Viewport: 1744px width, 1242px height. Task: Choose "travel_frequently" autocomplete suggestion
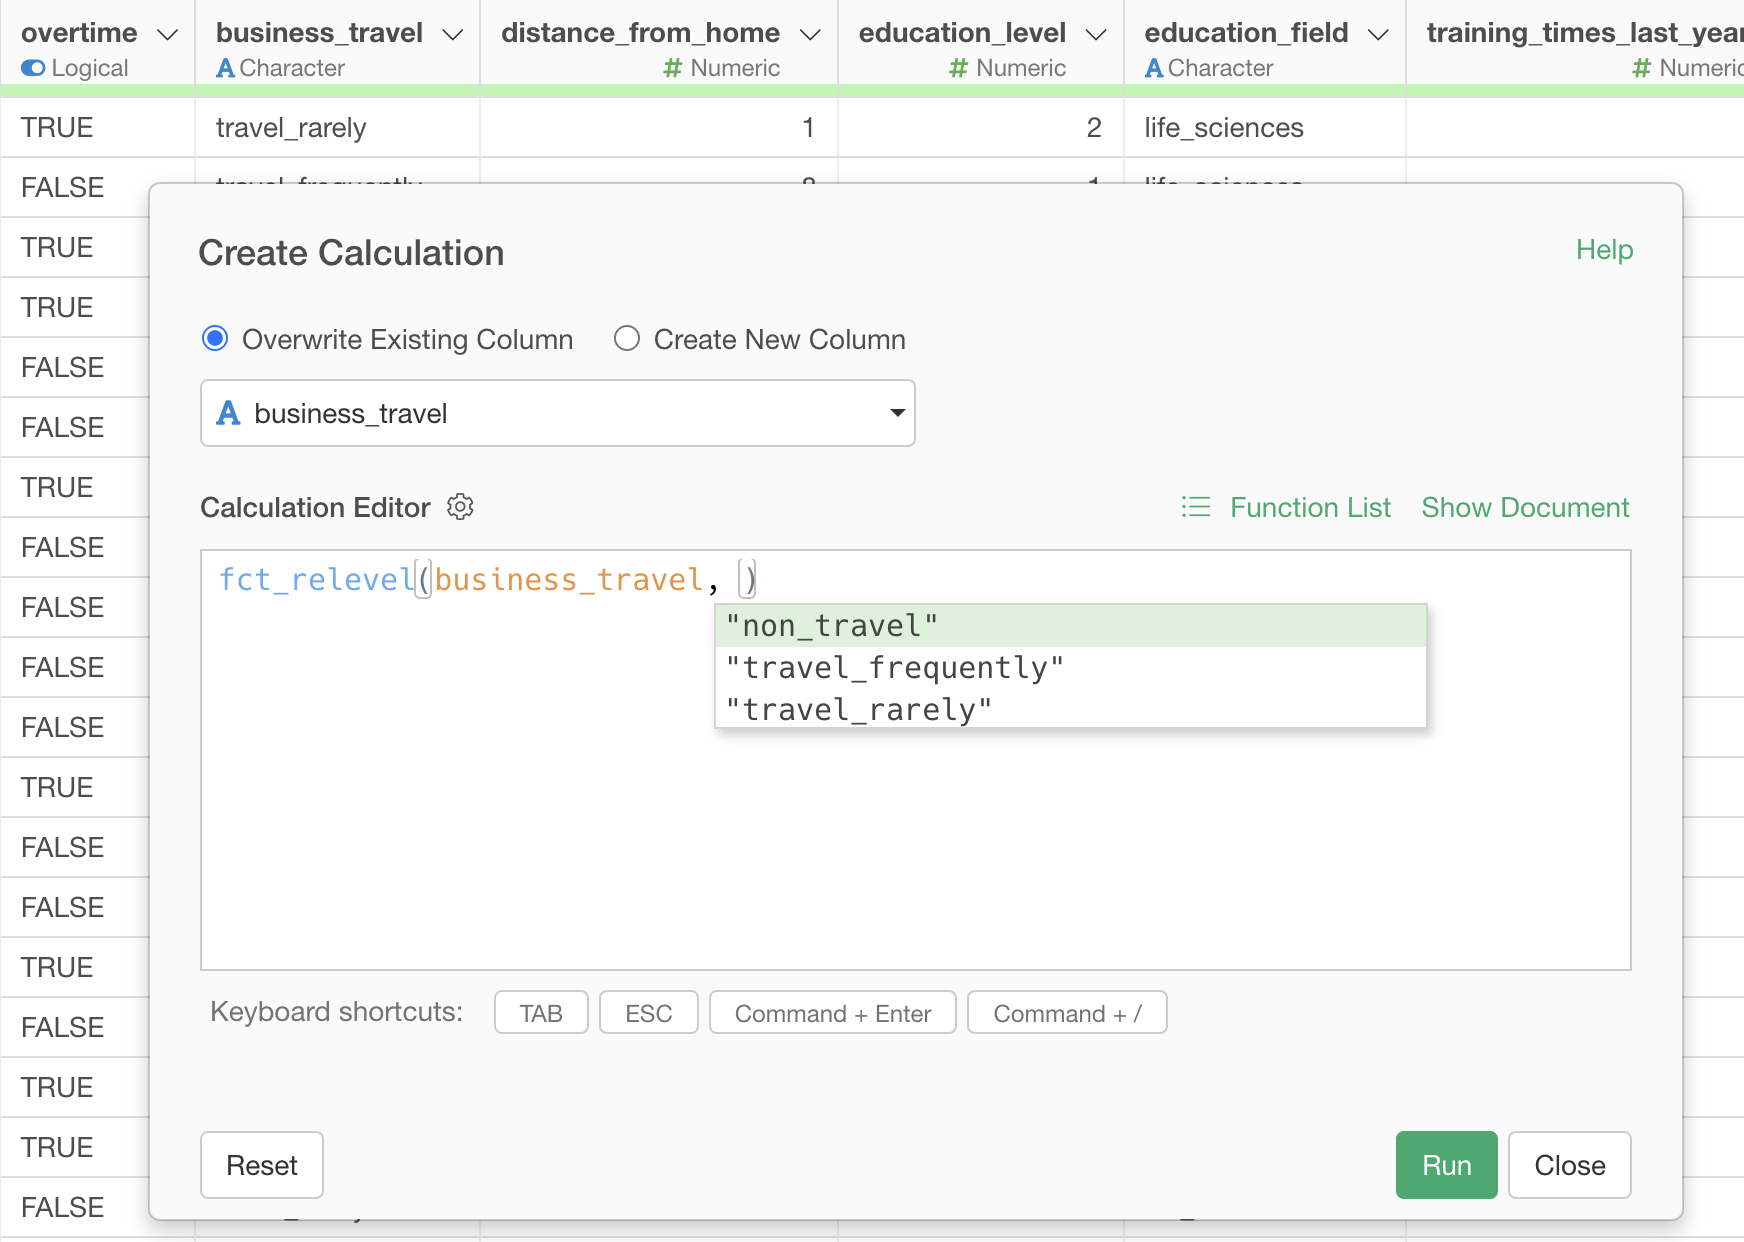coord(894,667)
